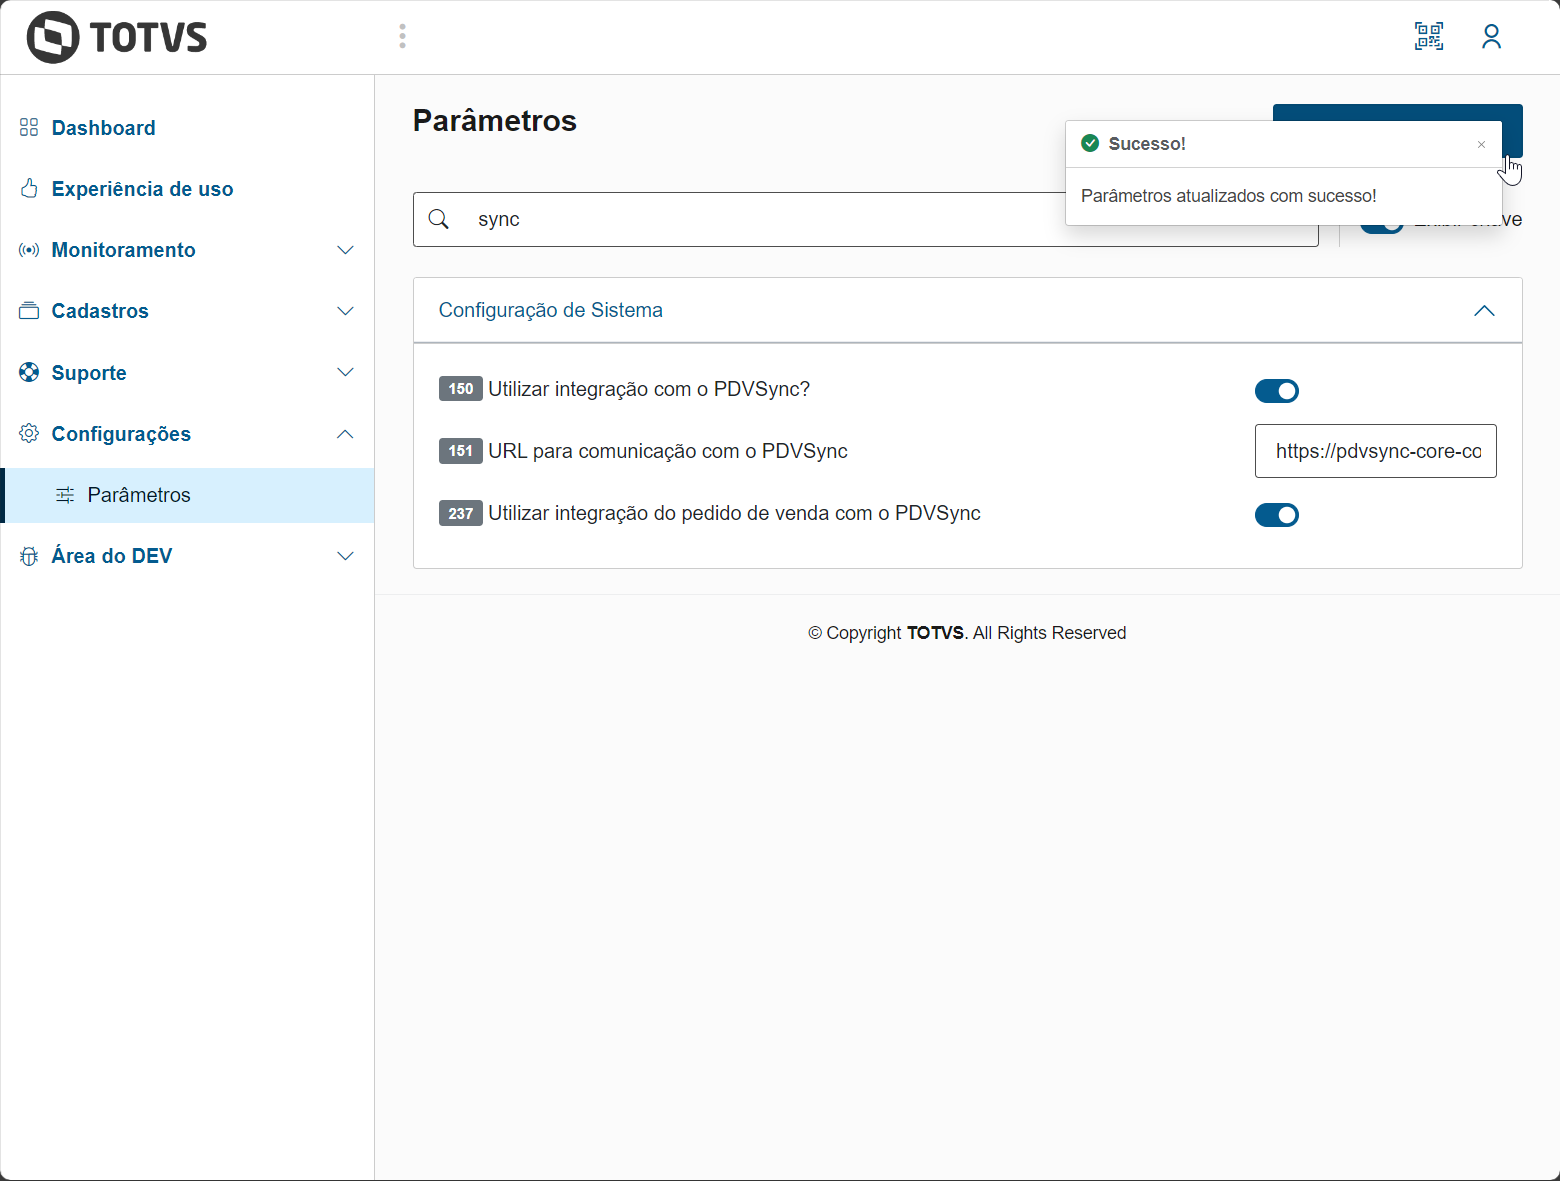
Task: Disable sales order PDVSync integration toggle
Action: 1276,515
